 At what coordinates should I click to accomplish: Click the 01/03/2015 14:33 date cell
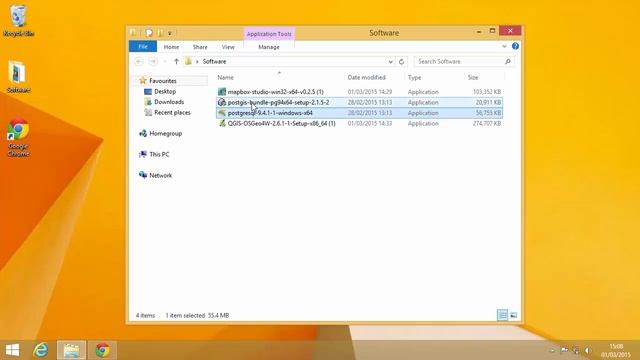pos(370,123)
